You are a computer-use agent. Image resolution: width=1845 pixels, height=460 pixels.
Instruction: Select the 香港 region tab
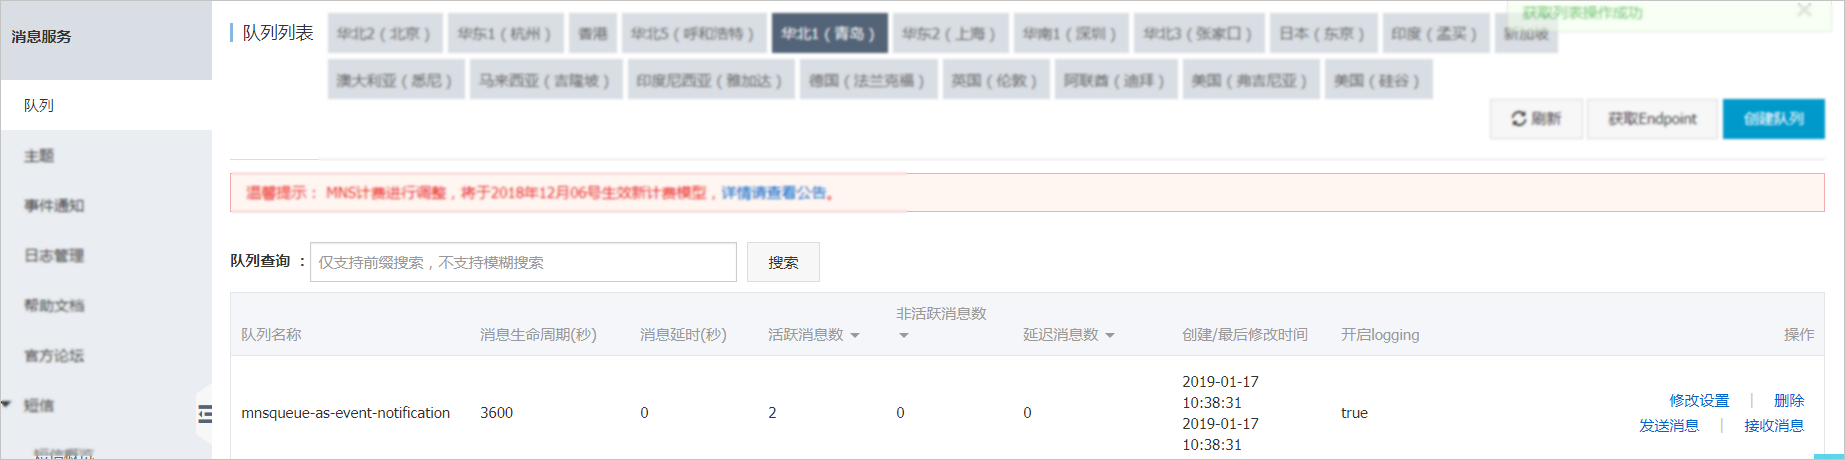click(x=593, y=33)
